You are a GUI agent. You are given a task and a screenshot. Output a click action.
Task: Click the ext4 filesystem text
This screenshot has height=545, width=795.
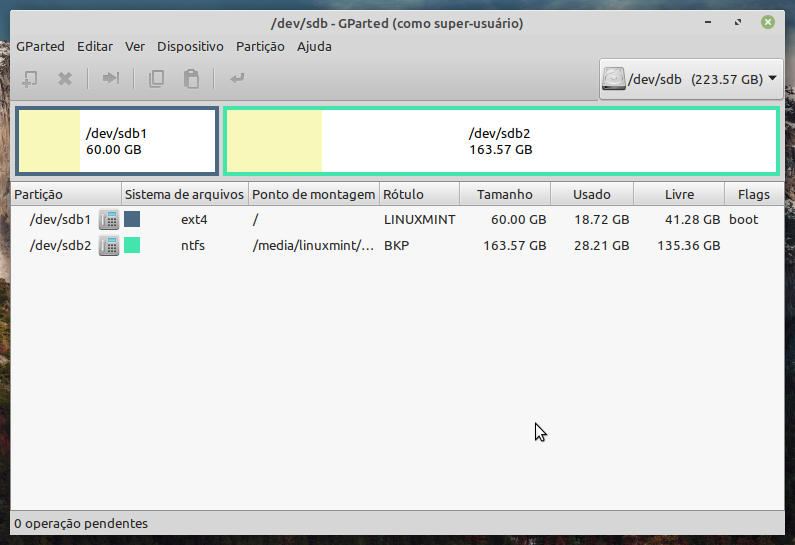click(194, 220)
